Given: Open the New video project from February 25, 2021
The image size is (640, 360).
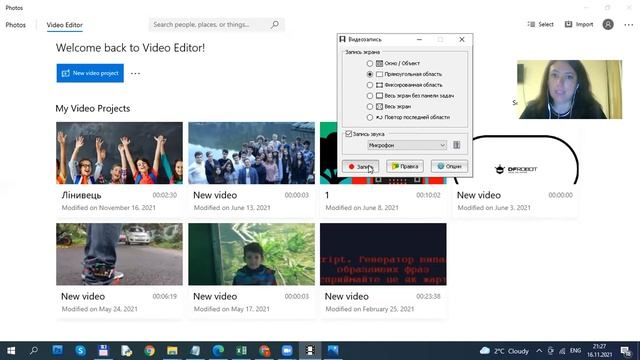Looking at the screenshot, I should tap(383, 254).
